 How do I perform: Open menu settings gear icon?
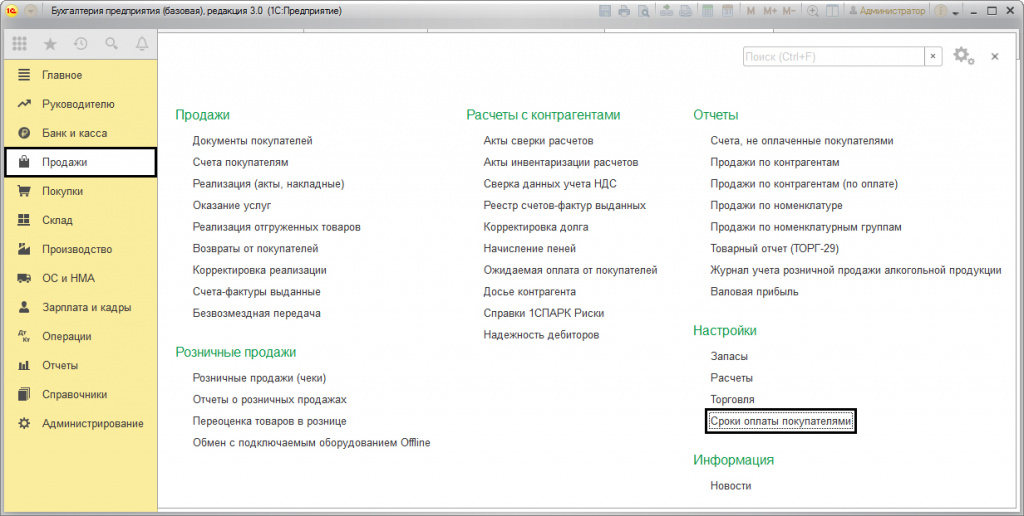962,56
